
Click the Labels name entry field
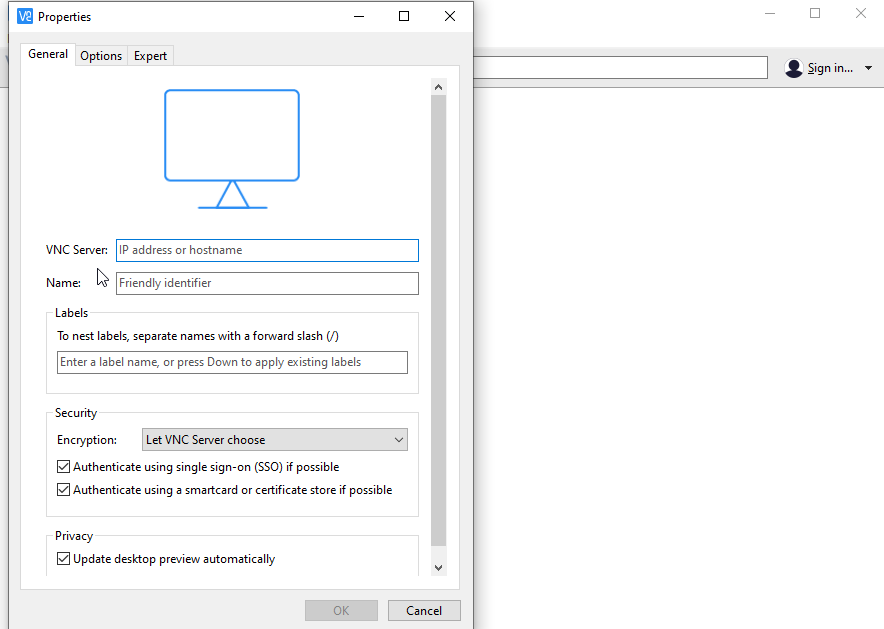click(x=232, y=362)
